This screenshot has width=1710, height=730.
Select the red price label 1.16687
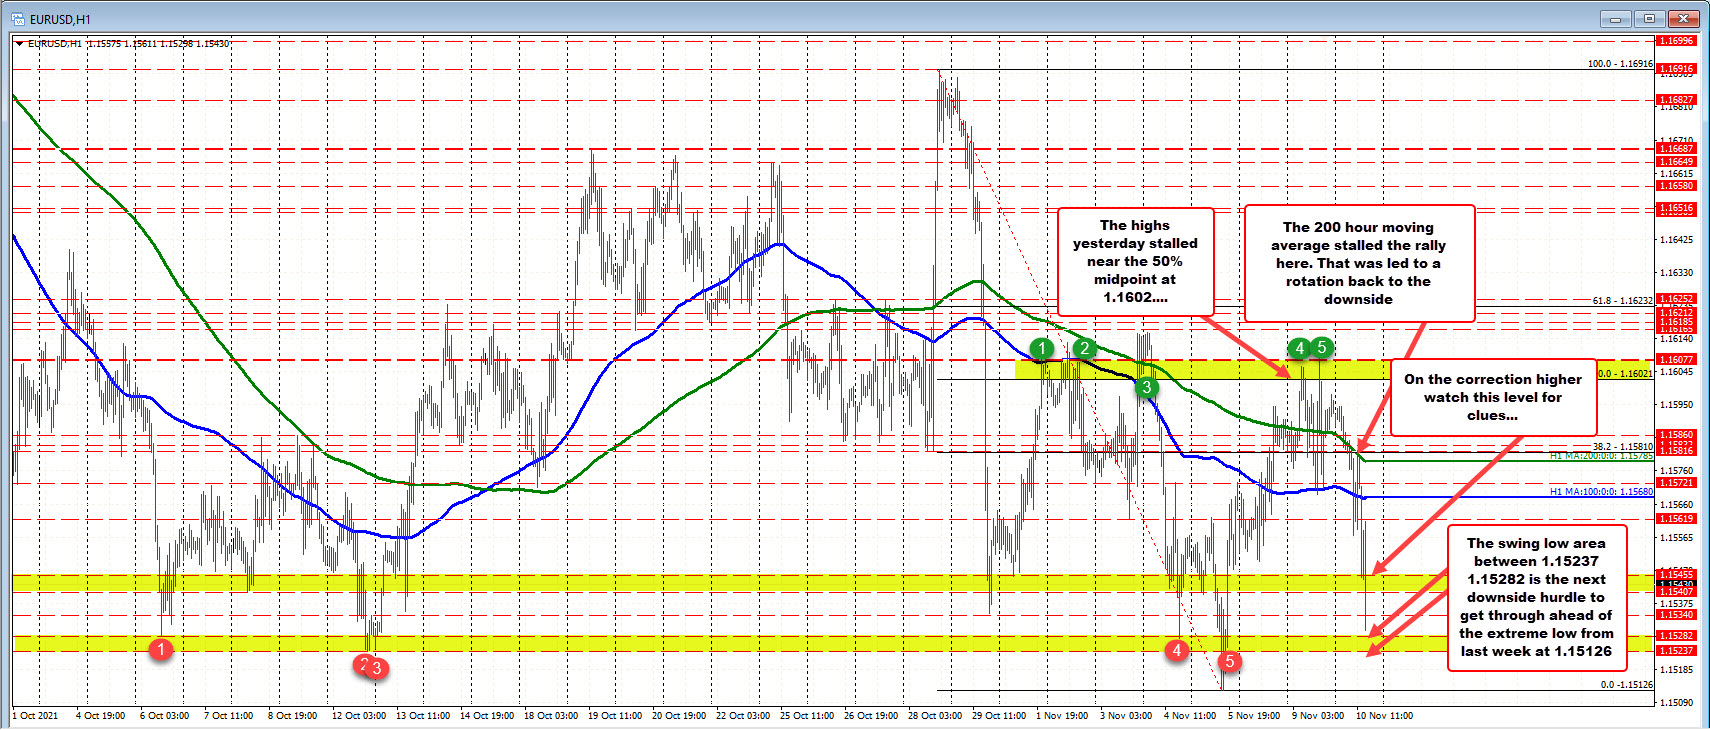tap(1676, 149)
